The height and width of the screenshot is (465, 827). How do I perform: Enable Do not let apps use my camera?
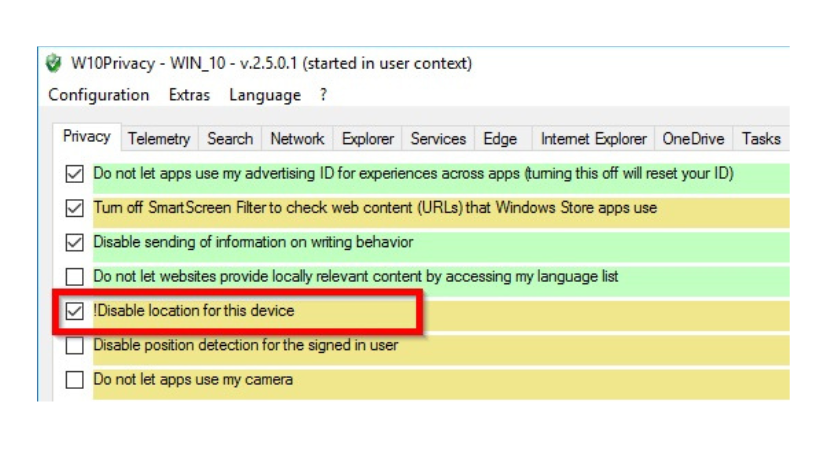point(74,380)
